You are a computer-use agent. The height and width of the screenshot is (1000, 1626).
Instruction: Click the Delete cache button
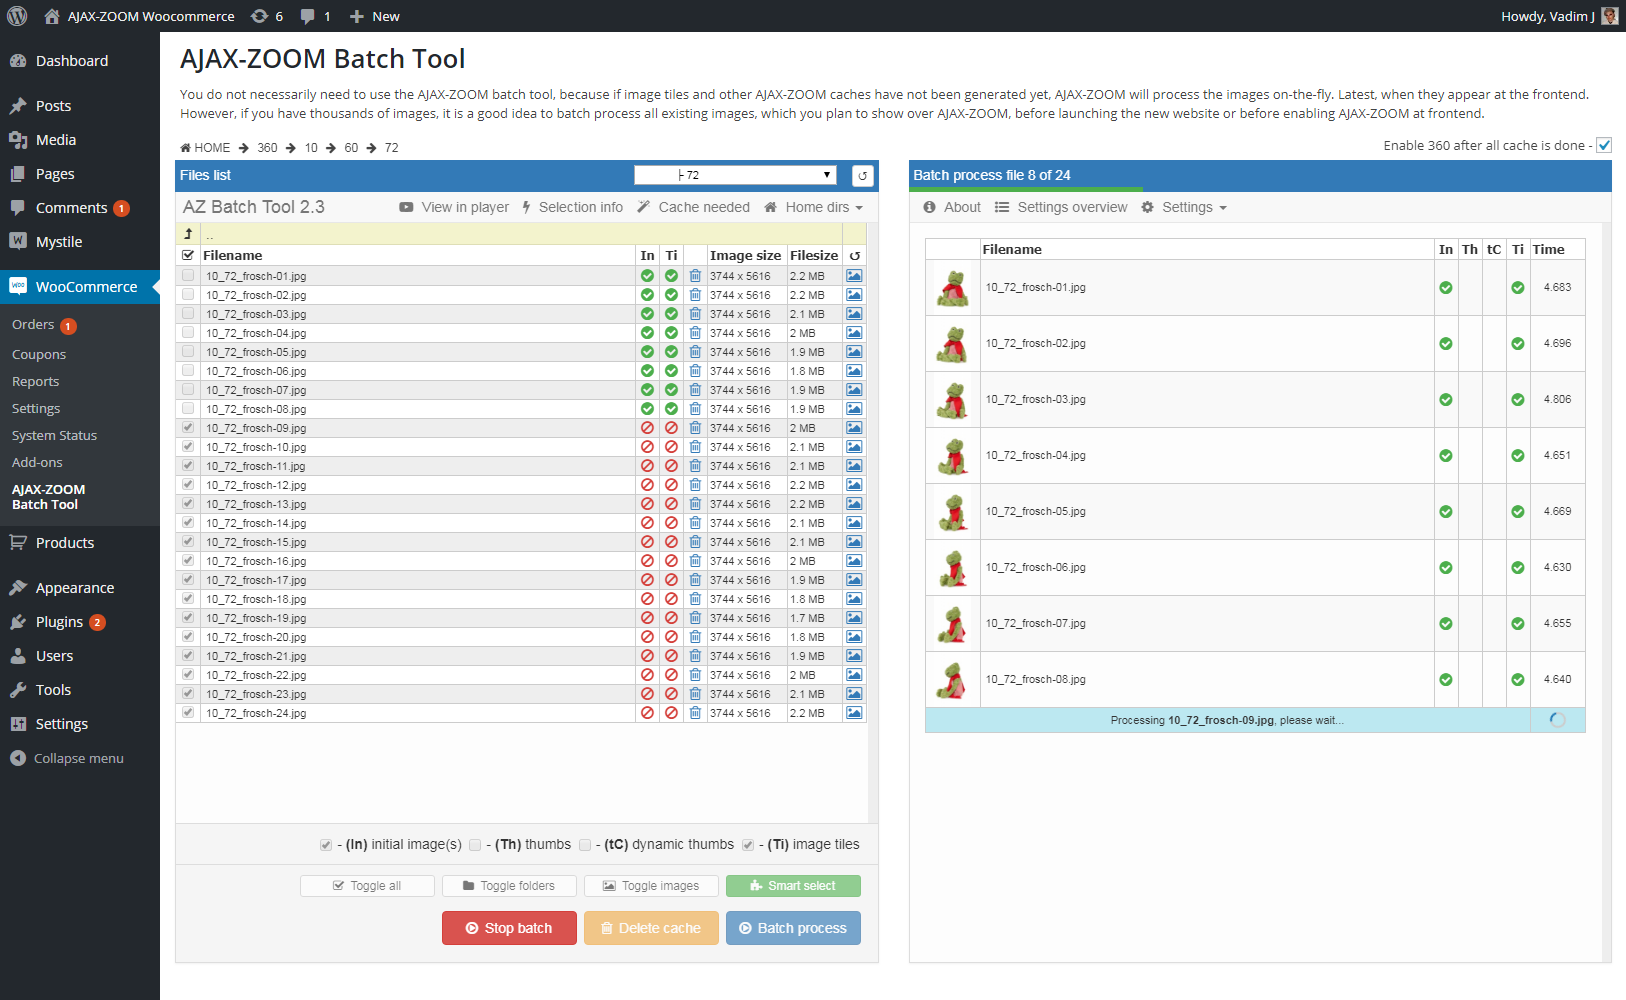(x=651, y=928)
